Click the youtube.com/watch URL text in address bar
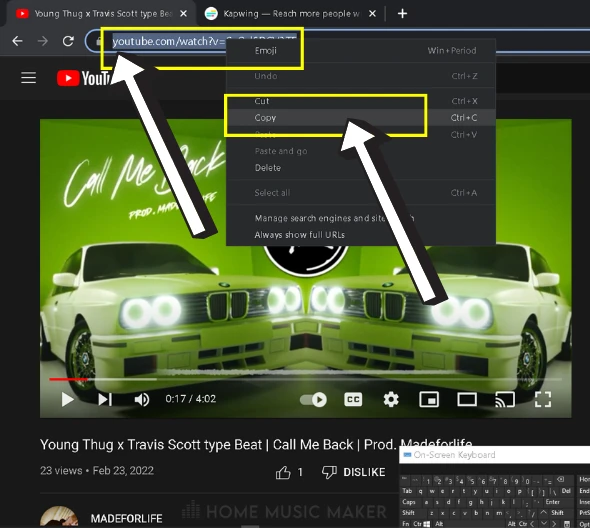 (x=169, y=41)
